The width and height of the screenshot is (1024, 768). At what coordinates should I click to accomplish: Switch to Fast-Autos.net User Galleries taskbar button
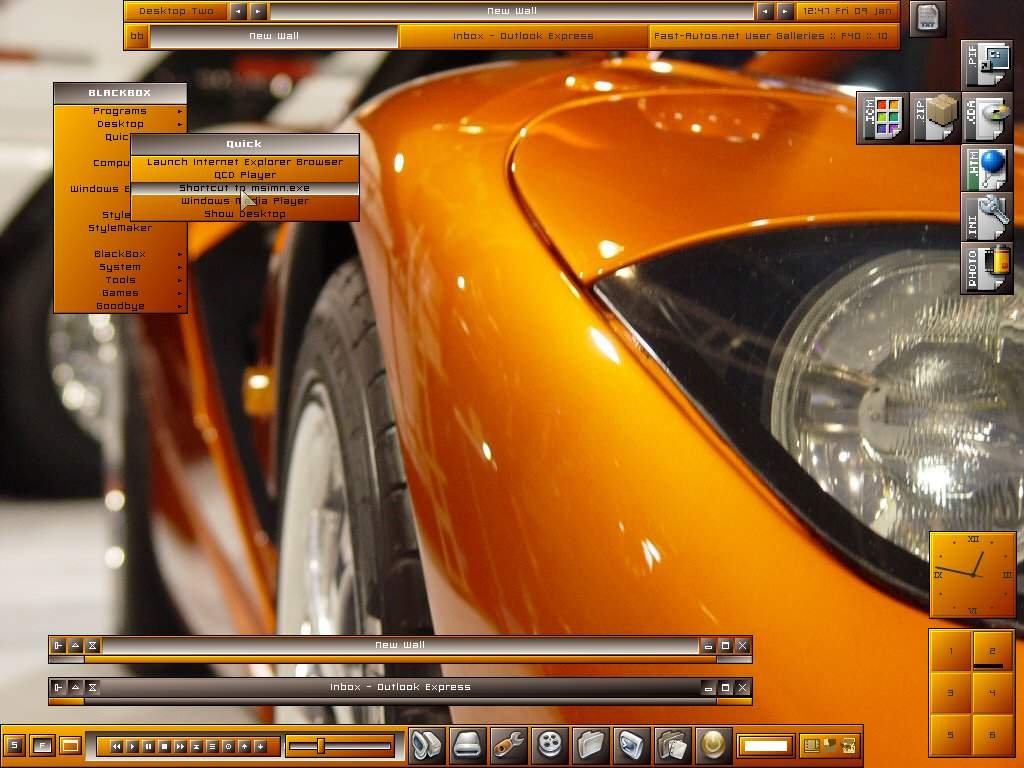point(773,36)
